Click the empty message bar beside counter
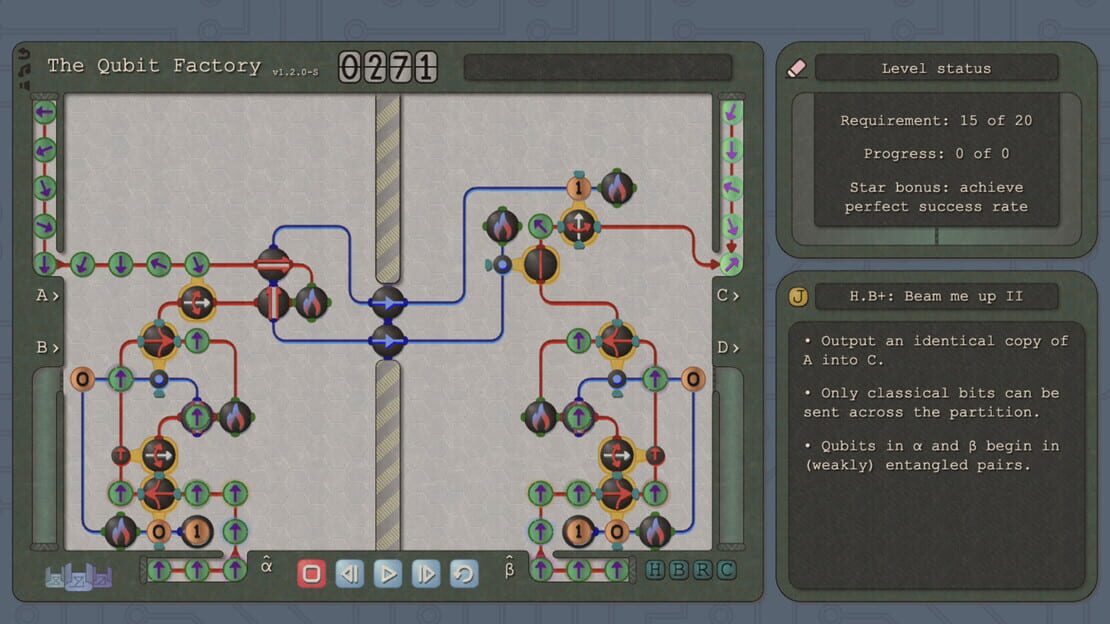The height and width of the screenshot is (624, 1110). pos(597,68)
